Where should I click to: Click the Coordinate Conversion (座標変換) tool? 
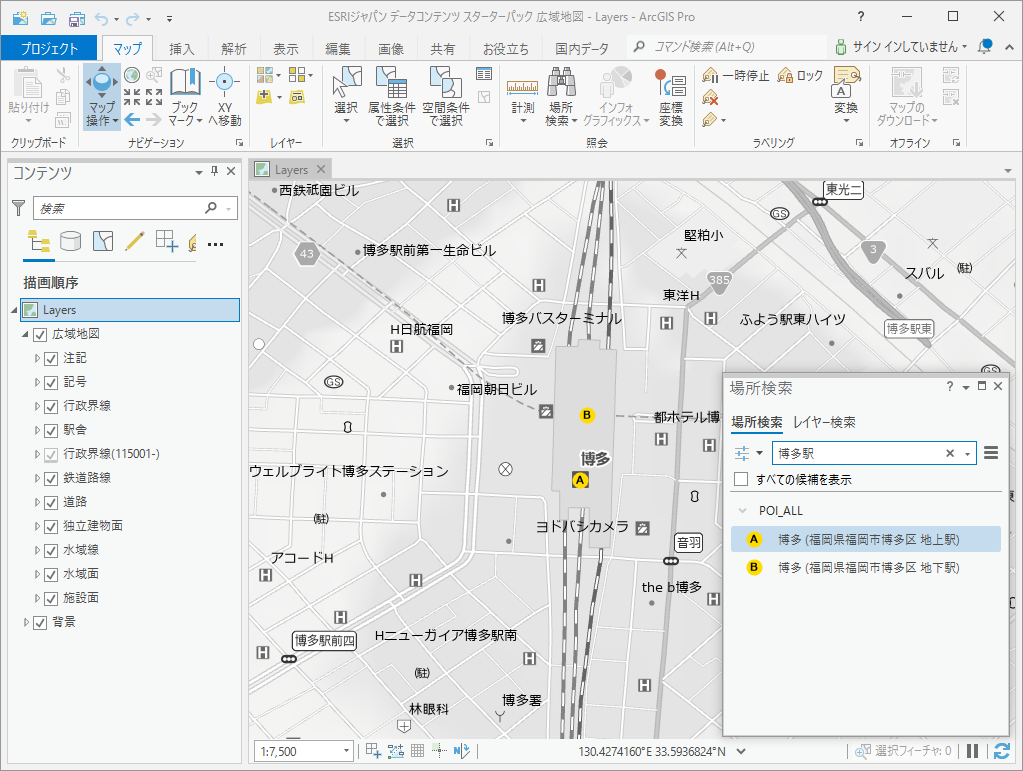coord(671,97)
